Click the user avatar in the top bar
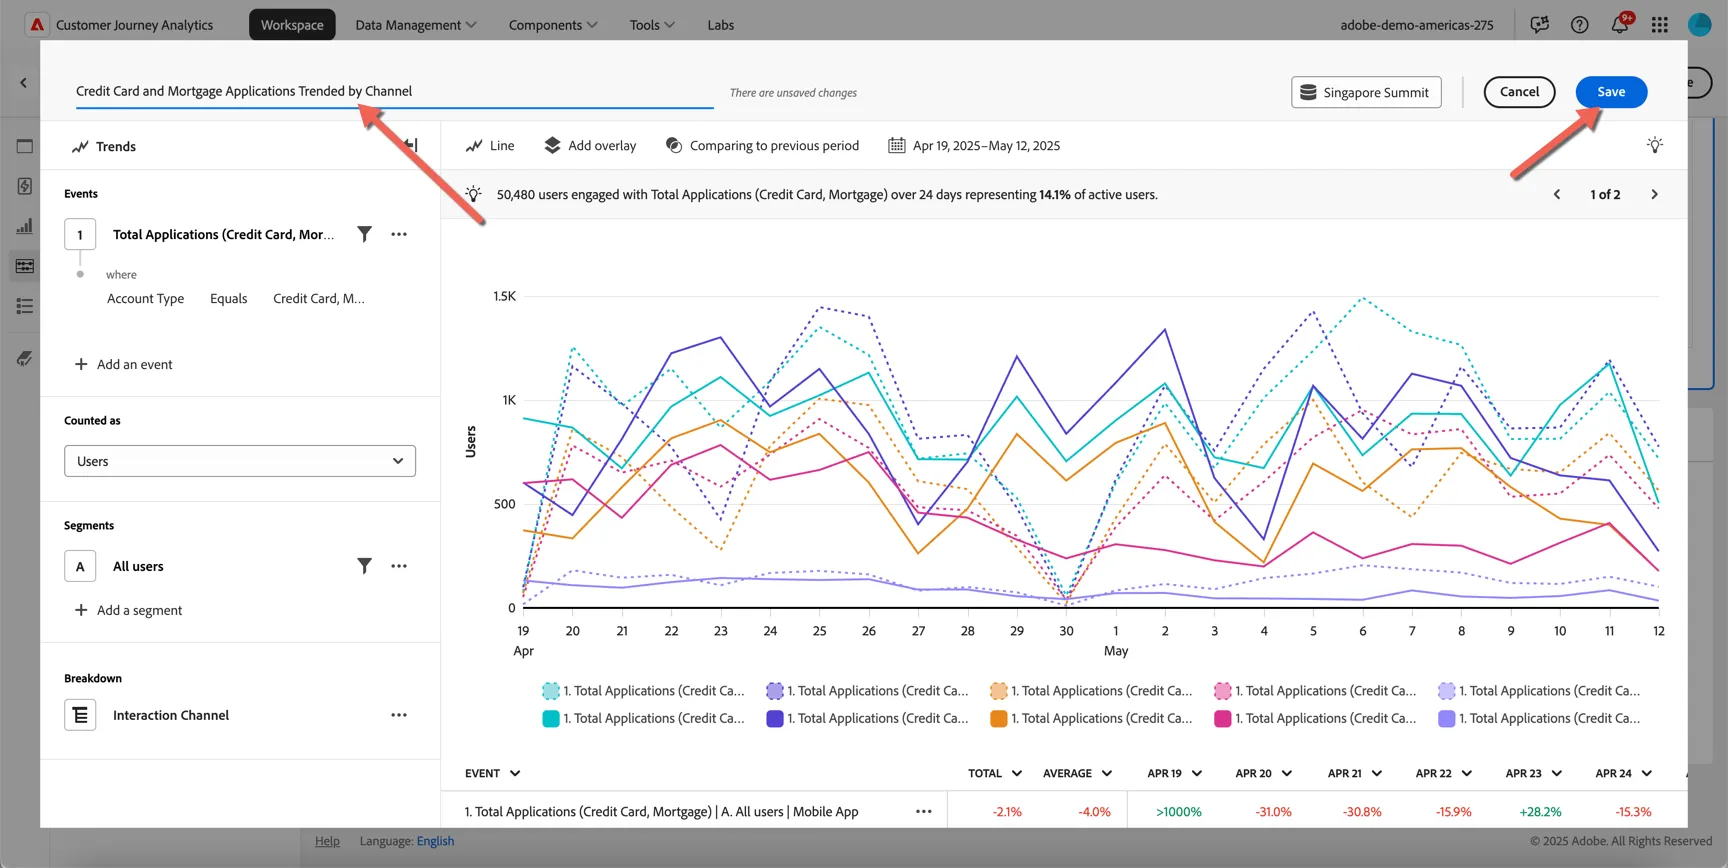Viewport: 1728px width, 868px height. pyautogui.click(x=1700, y=25)
